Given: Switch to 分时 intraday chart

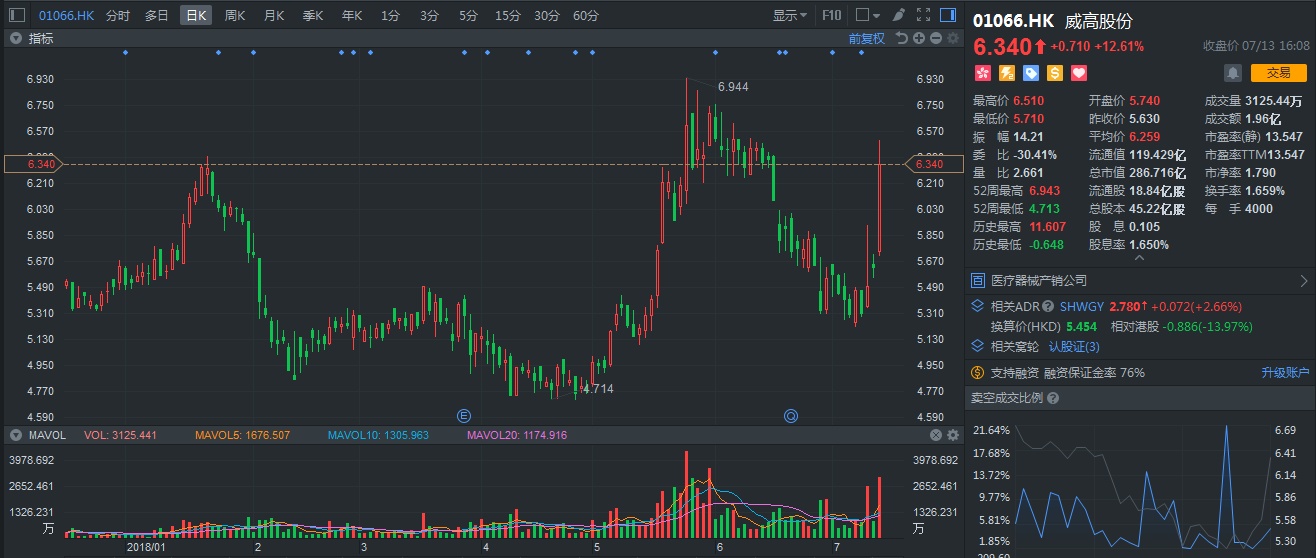Looking at the screenshot, I should (x=118, y=15).
